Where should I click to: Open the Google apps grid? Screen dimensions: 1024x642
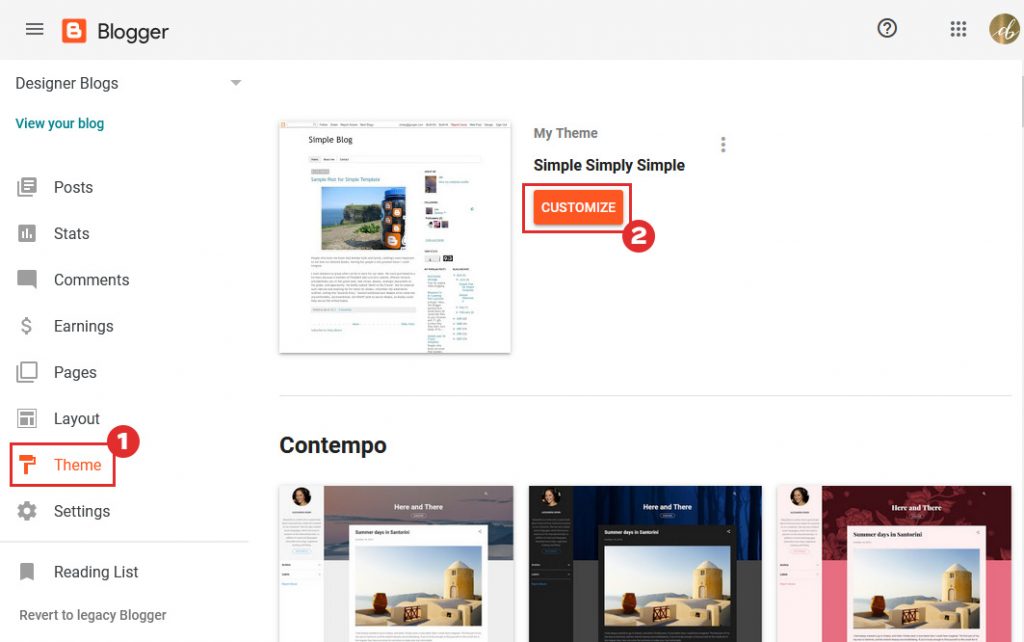958,29
